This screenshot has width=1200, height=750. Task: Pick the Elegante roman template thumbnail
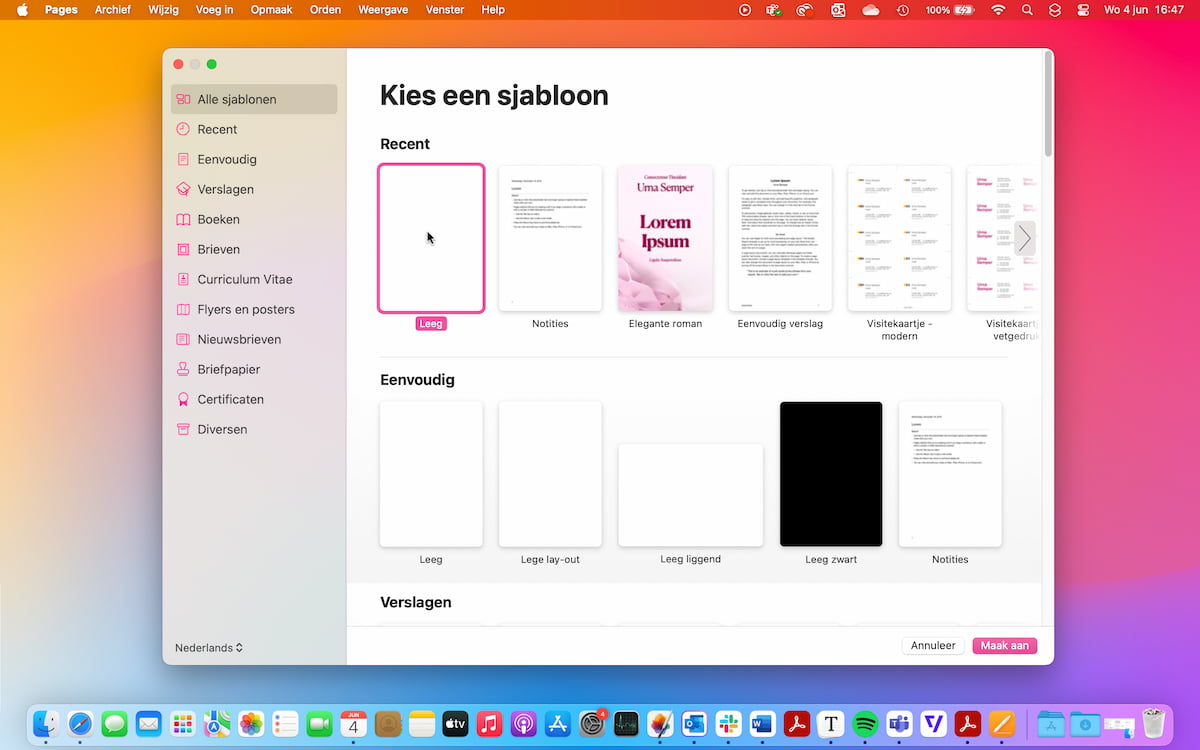(x=665, y=238)
